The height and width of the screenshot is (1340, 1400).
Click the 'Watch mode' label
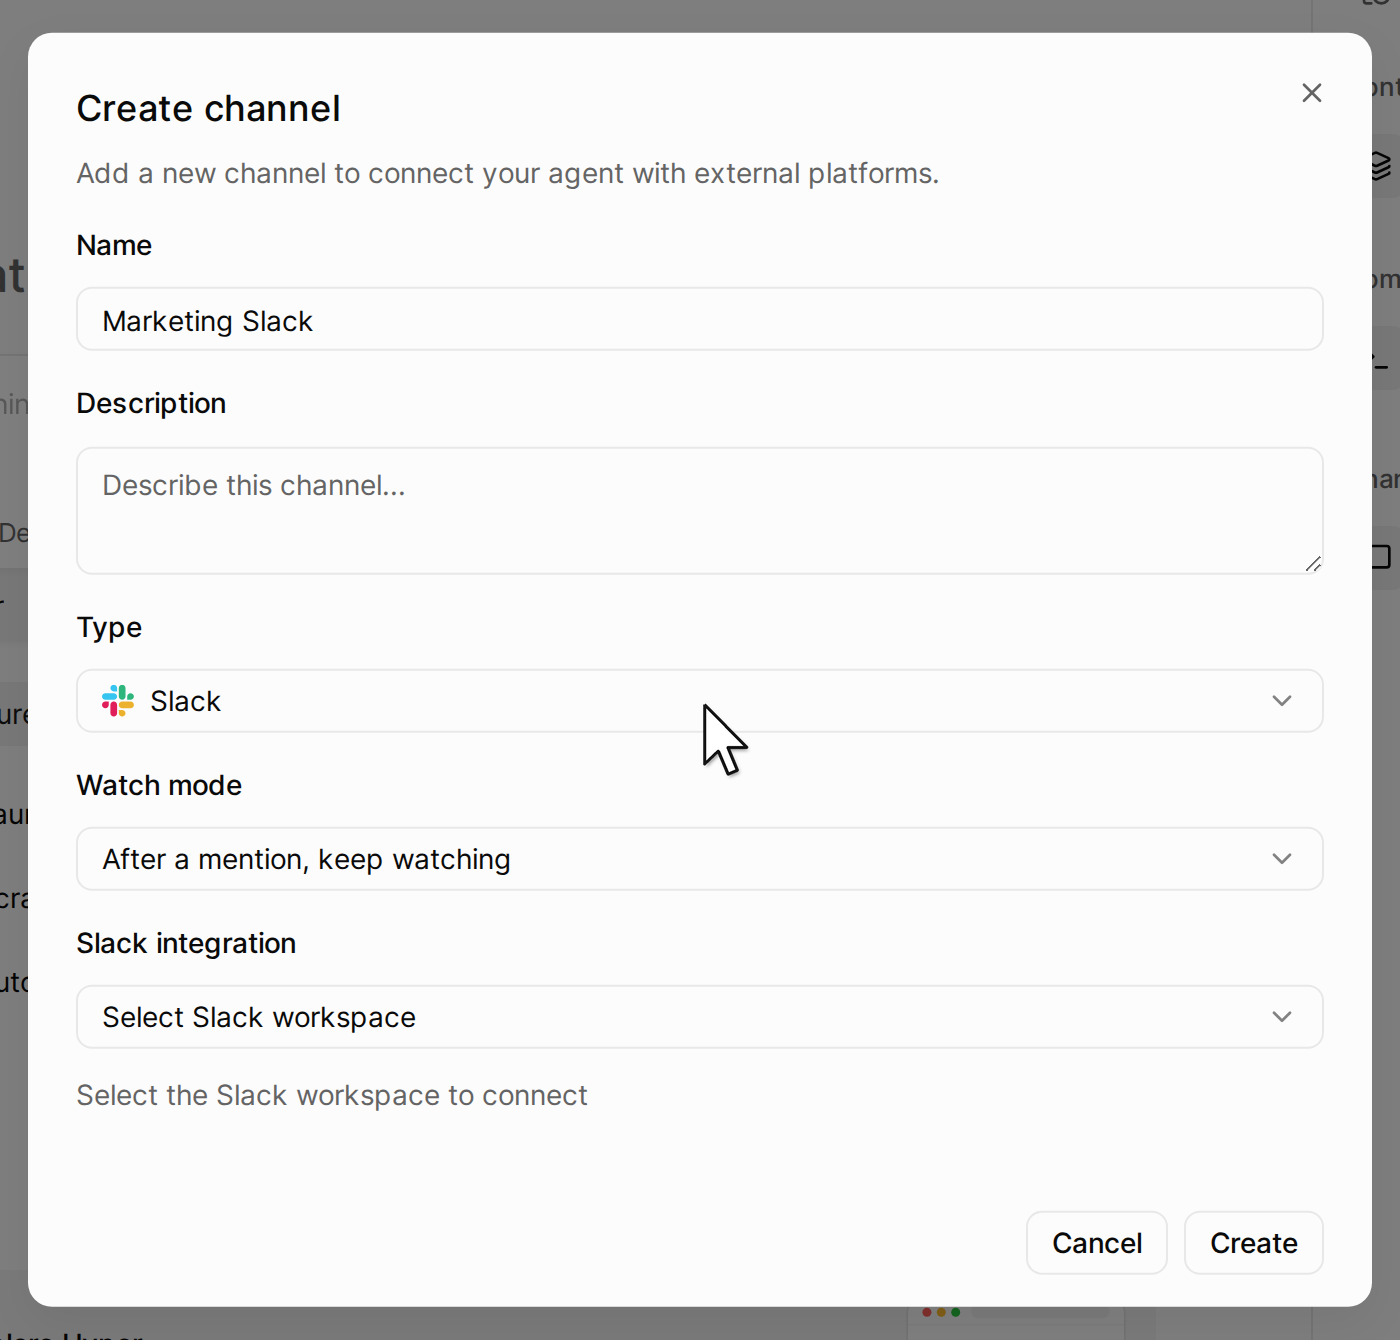tap(159, 785)
